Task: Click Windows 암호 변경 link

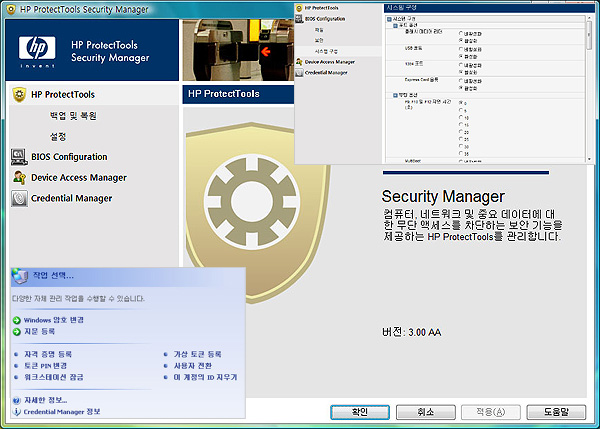Action: click(54, 320)
